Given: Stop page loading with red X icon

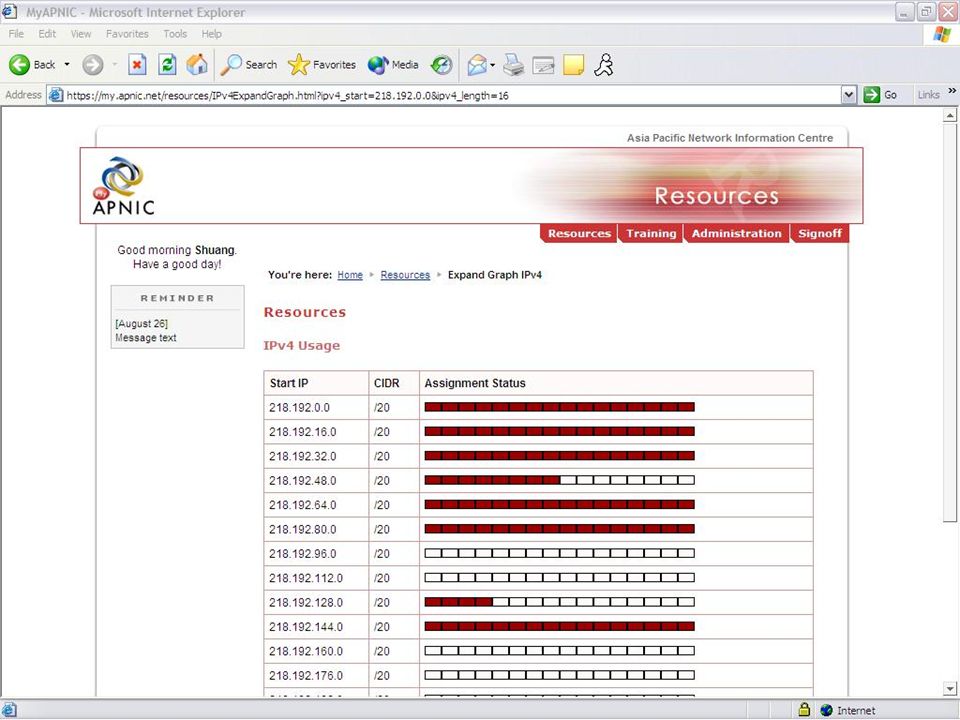Looking at the screenshot, I should click(x=137, y=64).
